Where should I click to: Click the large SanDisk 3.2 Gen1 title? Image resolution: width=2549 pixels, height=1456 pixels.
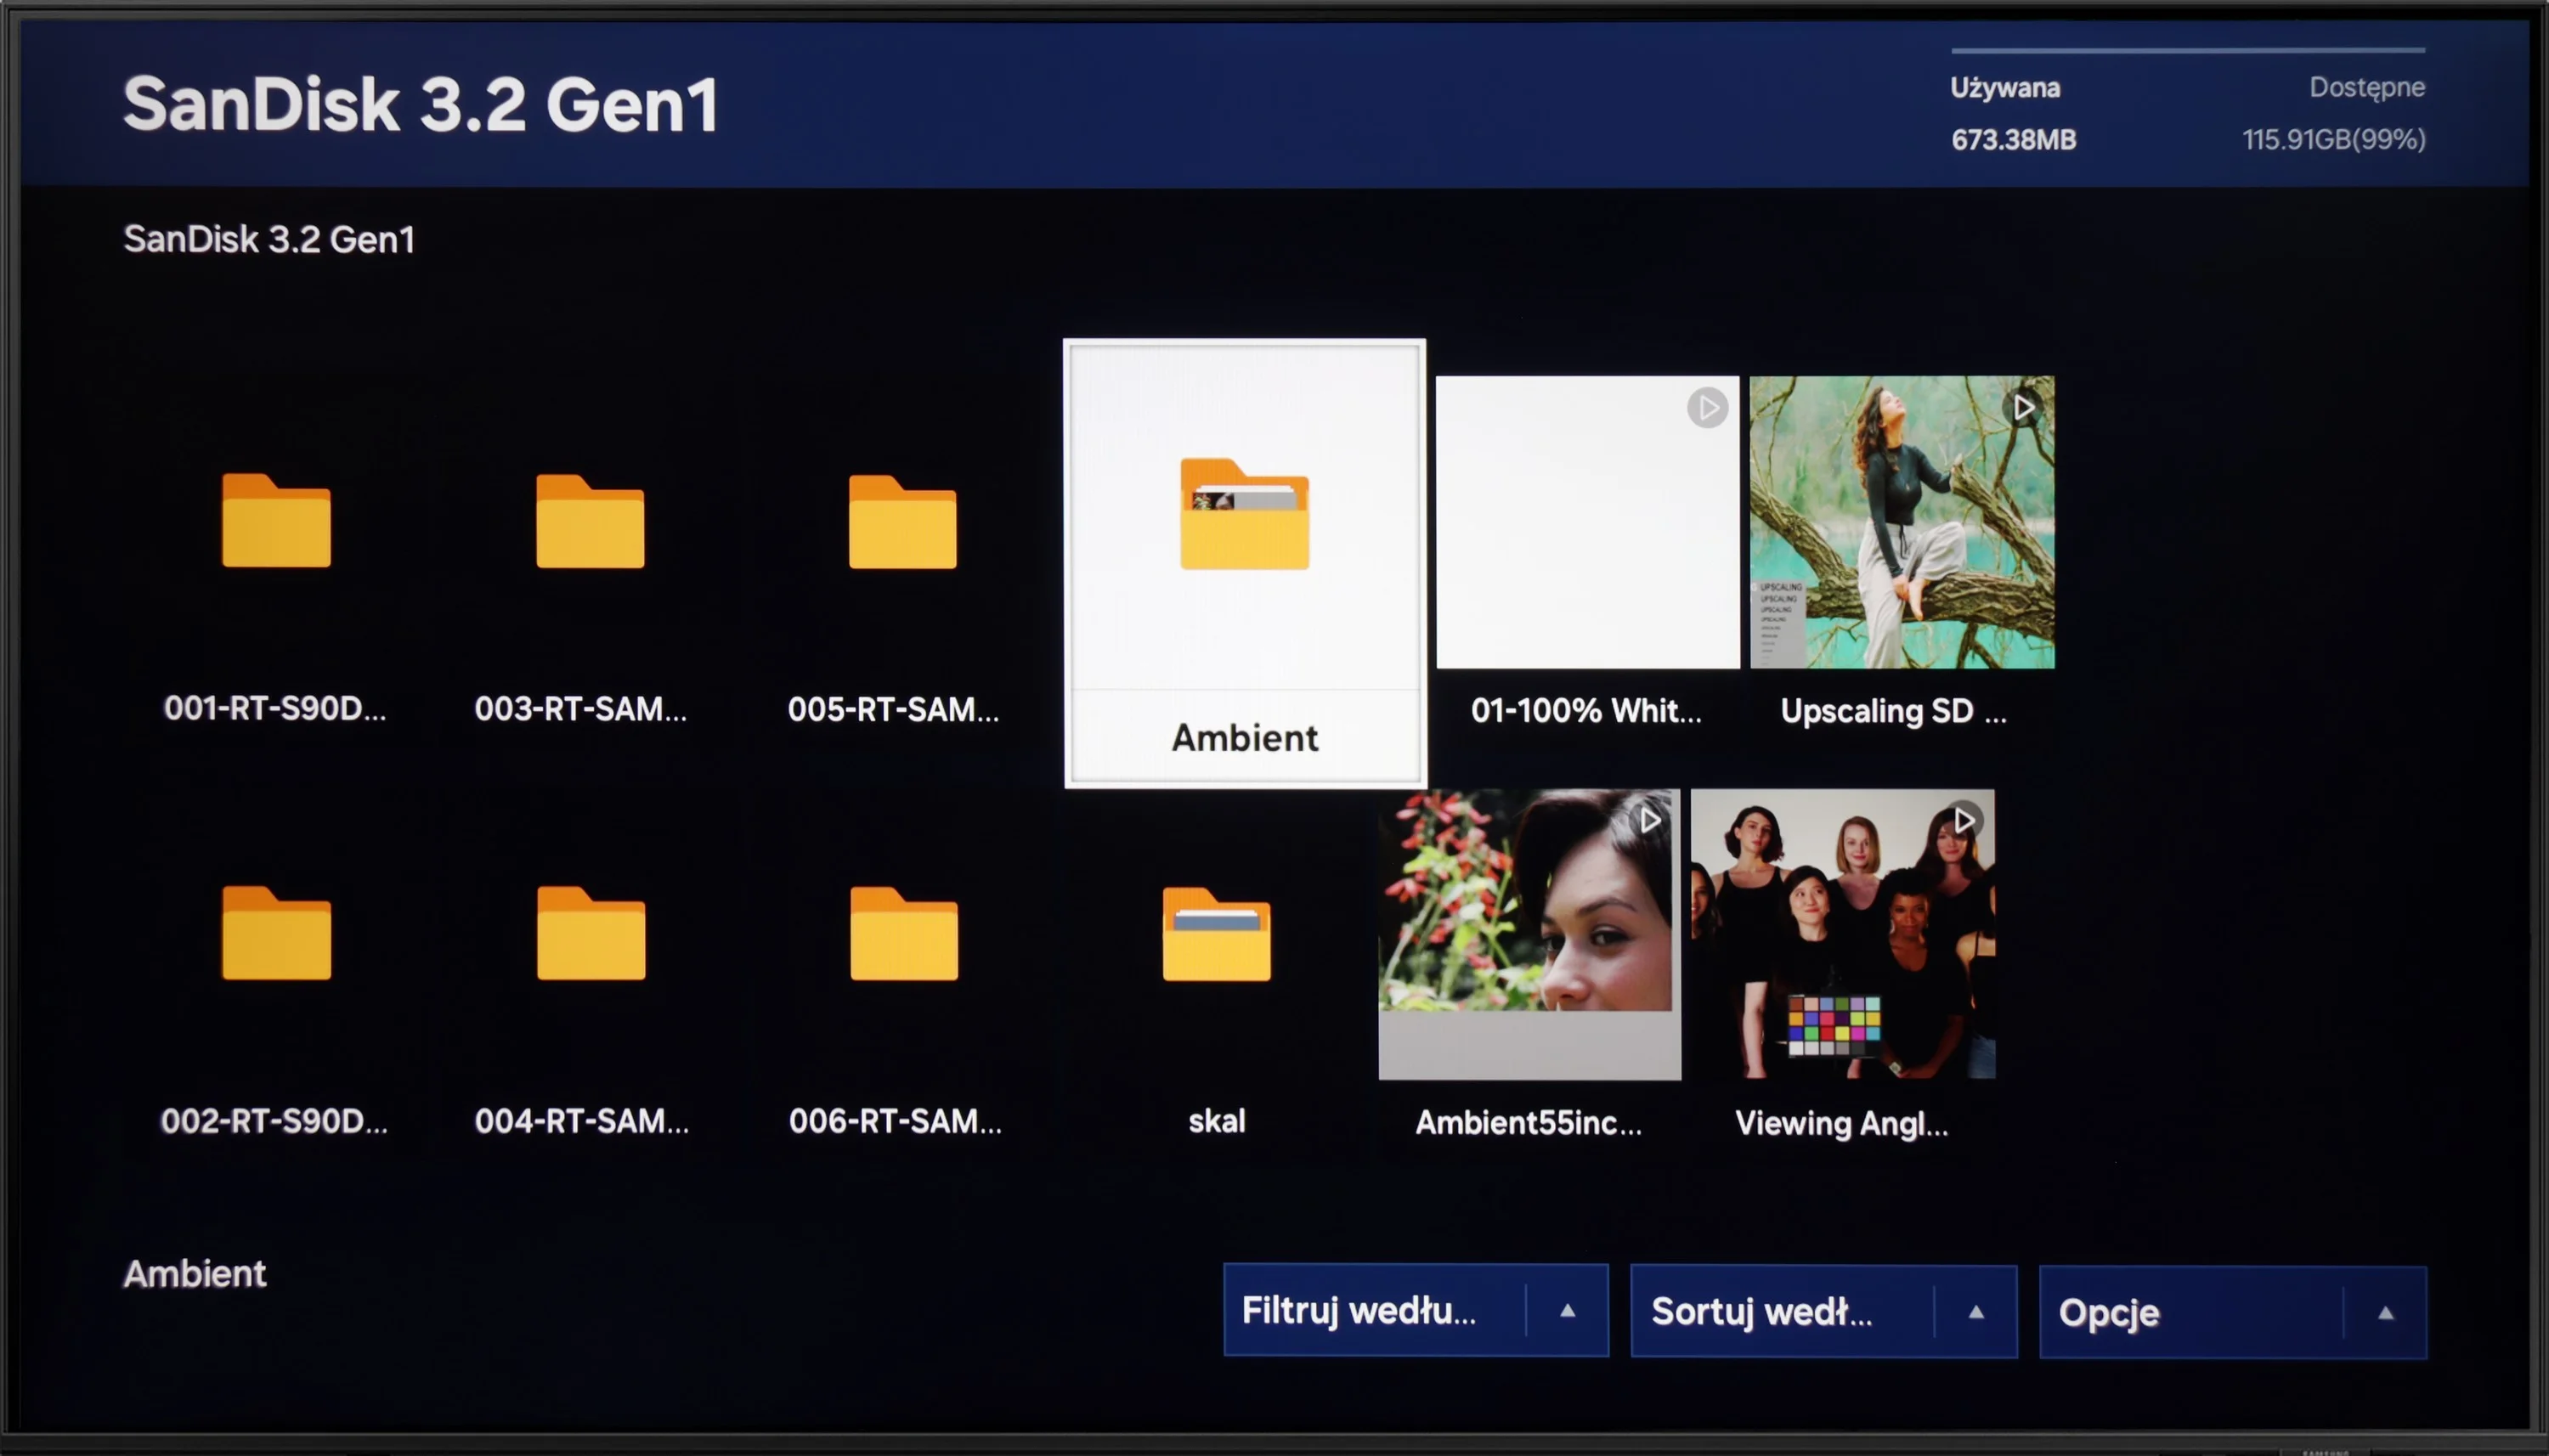coord(420,104)
